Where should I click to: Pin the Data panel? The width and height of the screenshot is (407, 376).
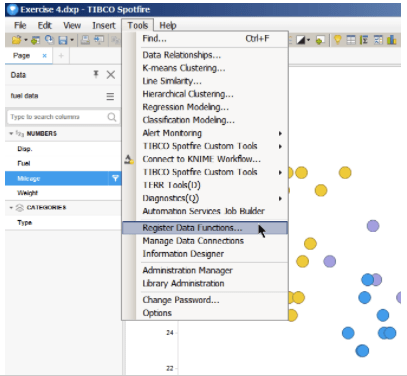(96, 74)
